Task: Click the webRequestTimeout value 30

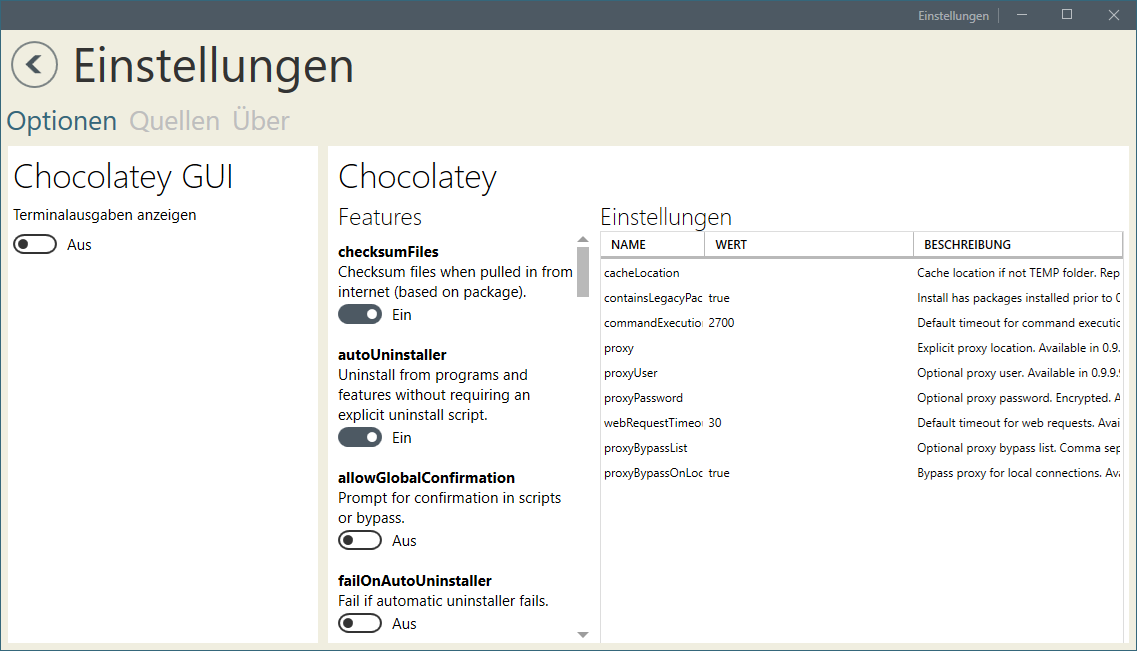Action: point(715,423)
